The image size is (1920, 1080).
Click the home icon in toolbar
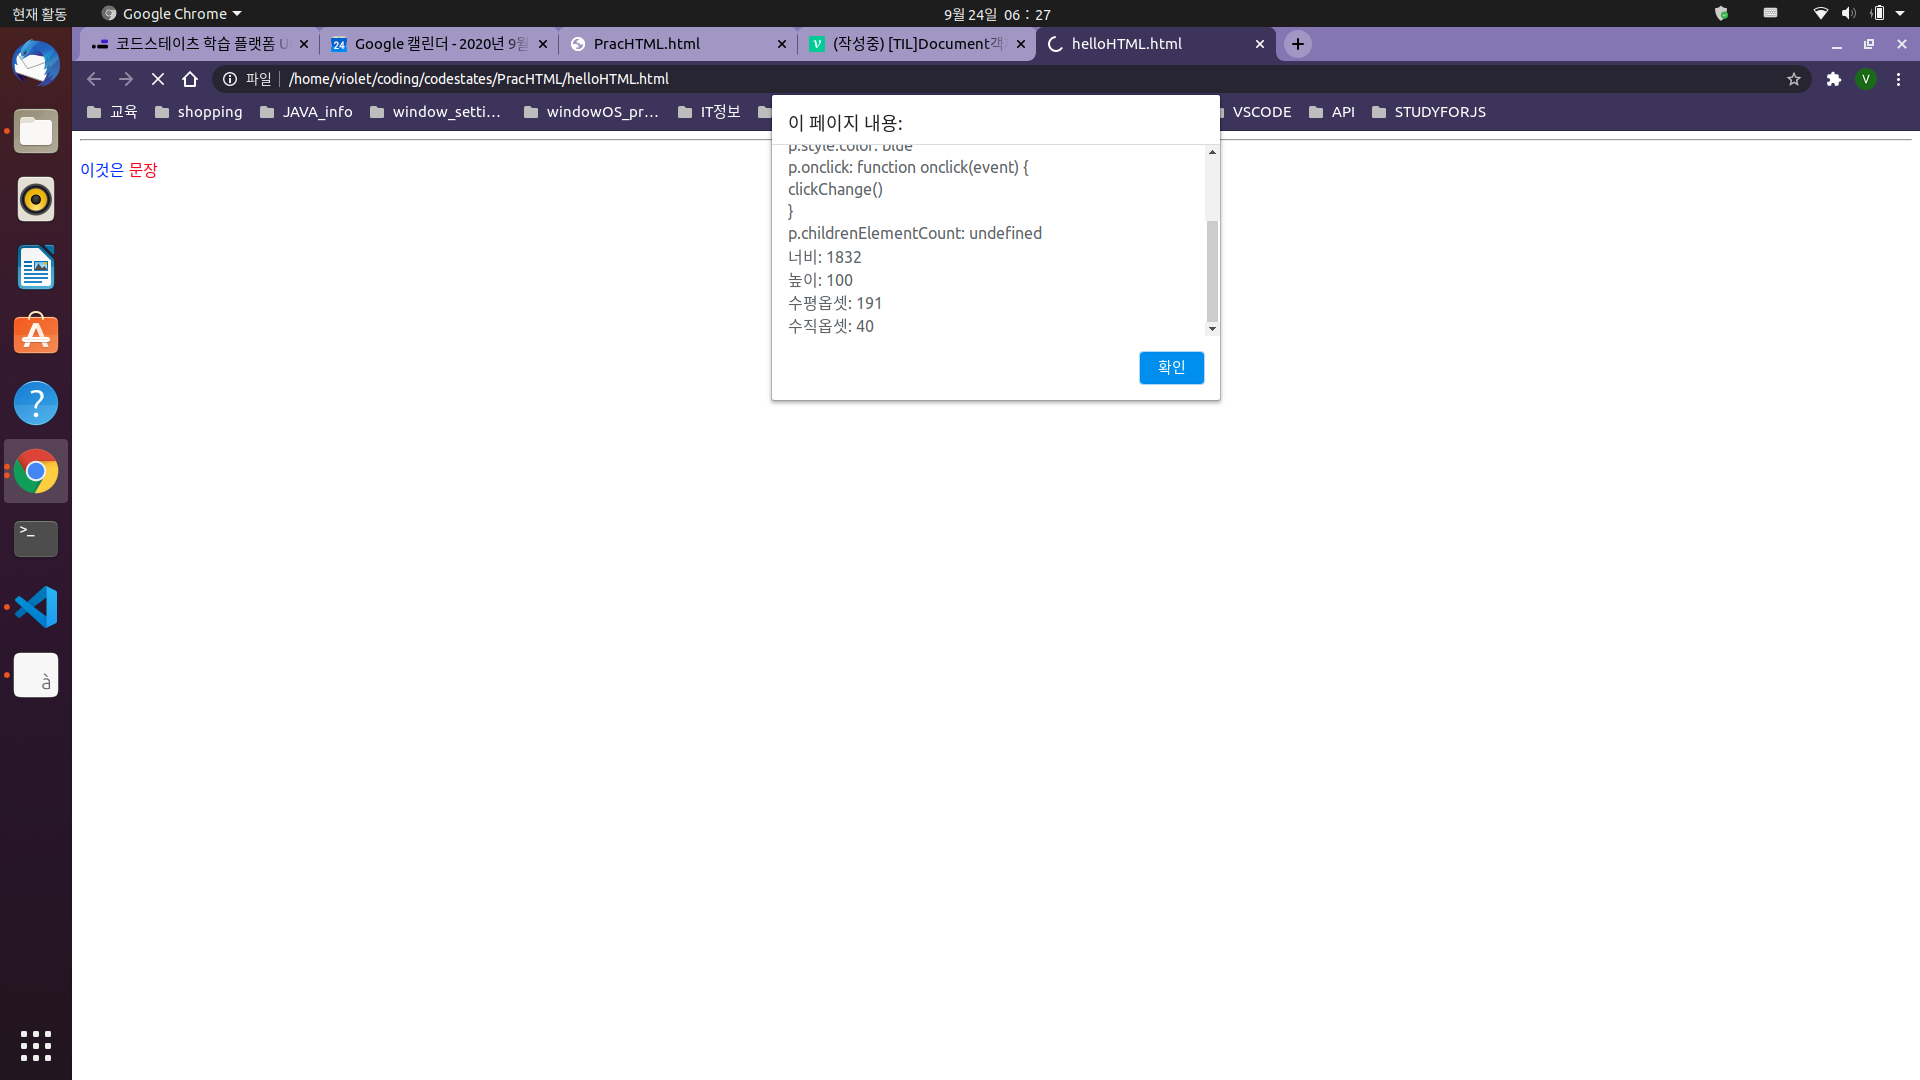click(x=190, y=79)
